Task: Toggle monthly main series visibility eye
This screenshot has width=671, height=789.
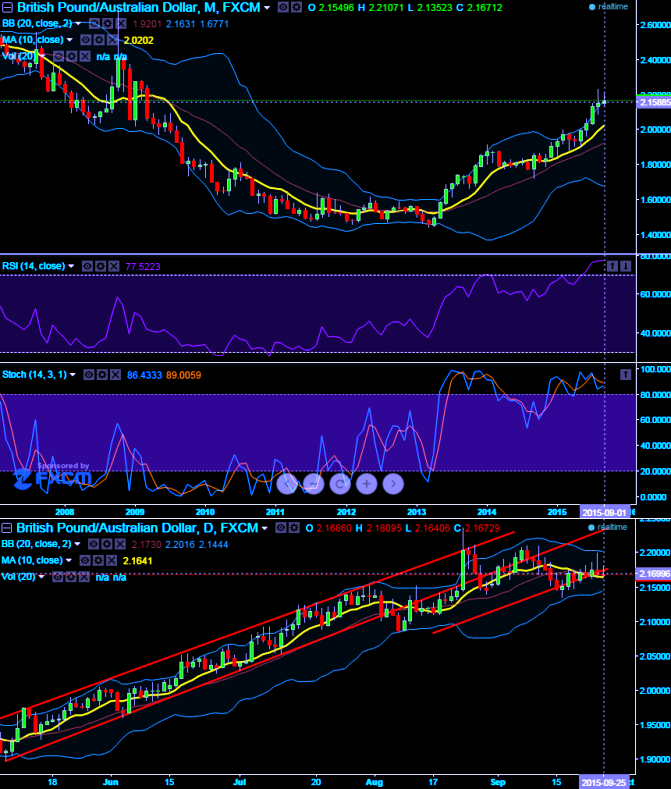Action: click(x=283, y=7)
